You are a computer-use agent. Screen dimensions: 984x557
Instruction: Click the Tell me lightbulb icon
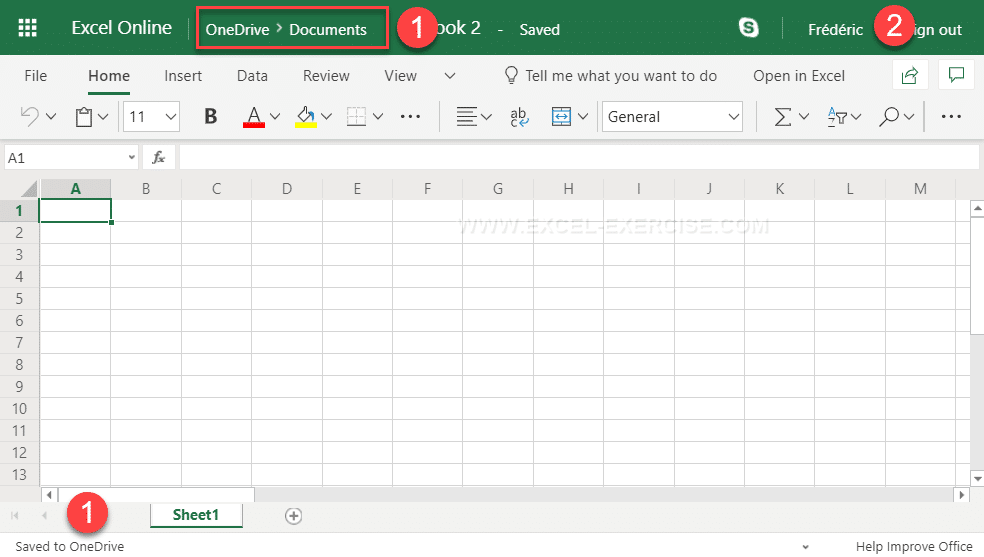pos(511,76)
